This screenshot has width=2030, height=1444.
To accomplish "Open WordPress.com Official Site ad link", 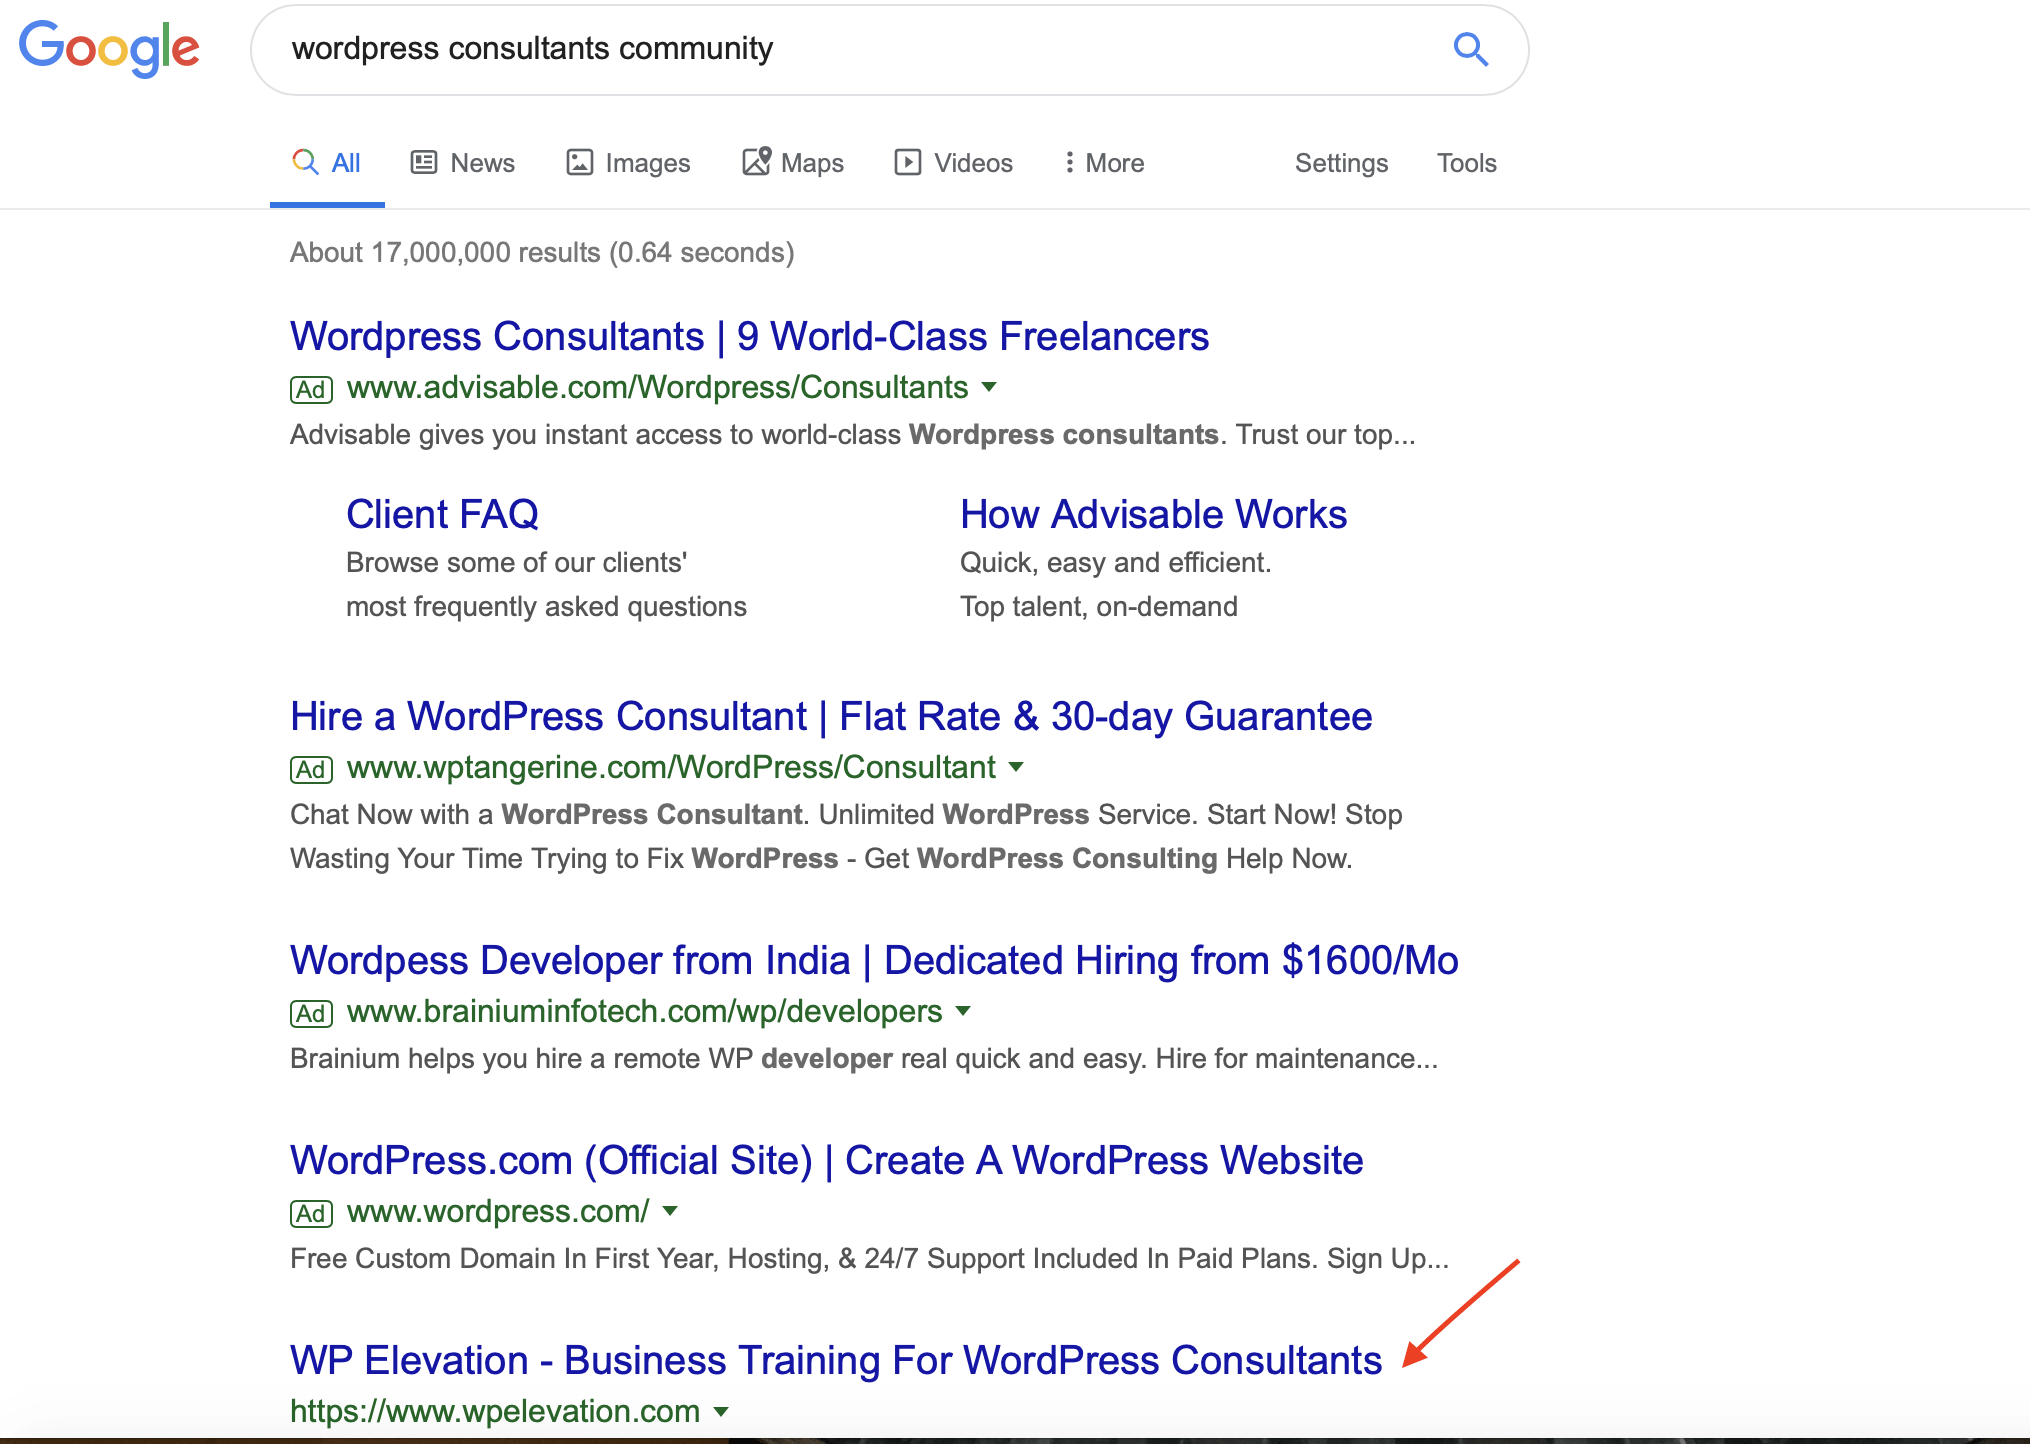I will [x=826, y=1161].
